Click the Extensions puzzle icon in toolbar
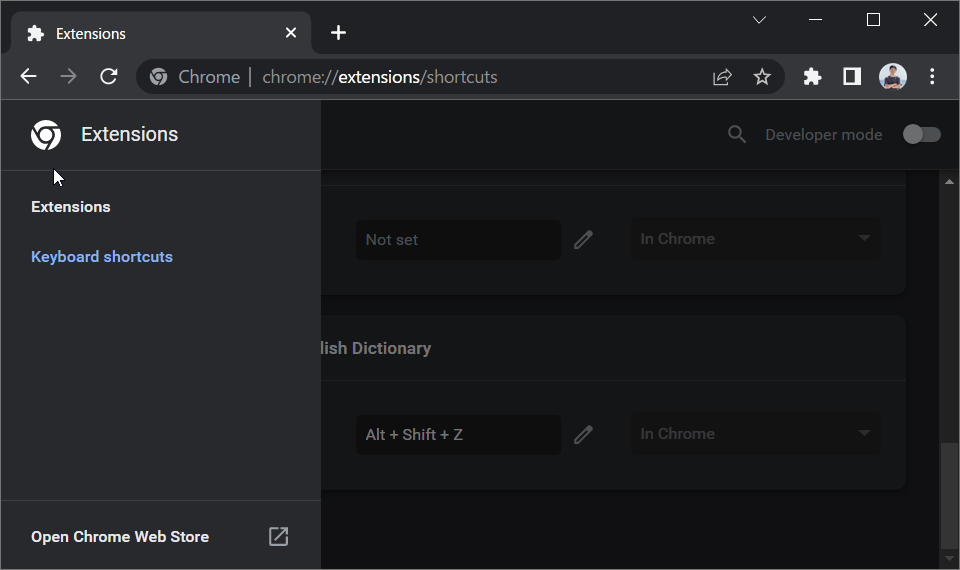 pos(812,77)
